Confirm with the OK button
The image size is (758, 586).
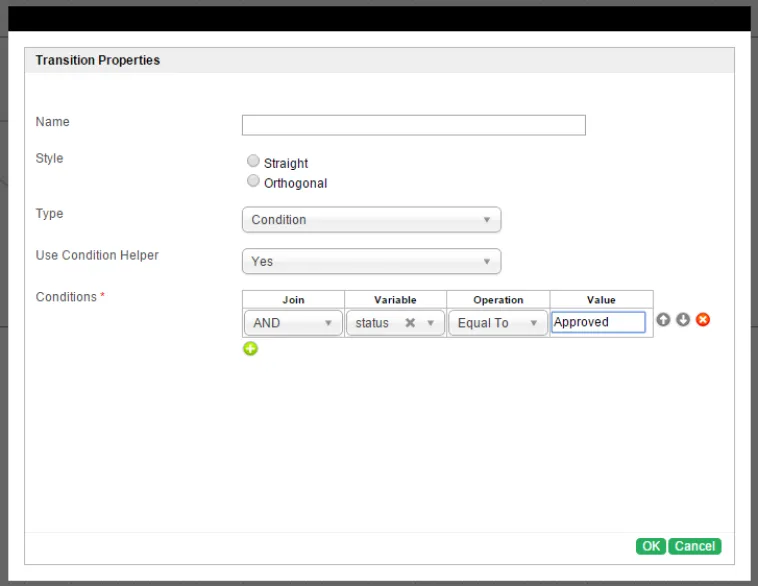click(x=651, y=546)
